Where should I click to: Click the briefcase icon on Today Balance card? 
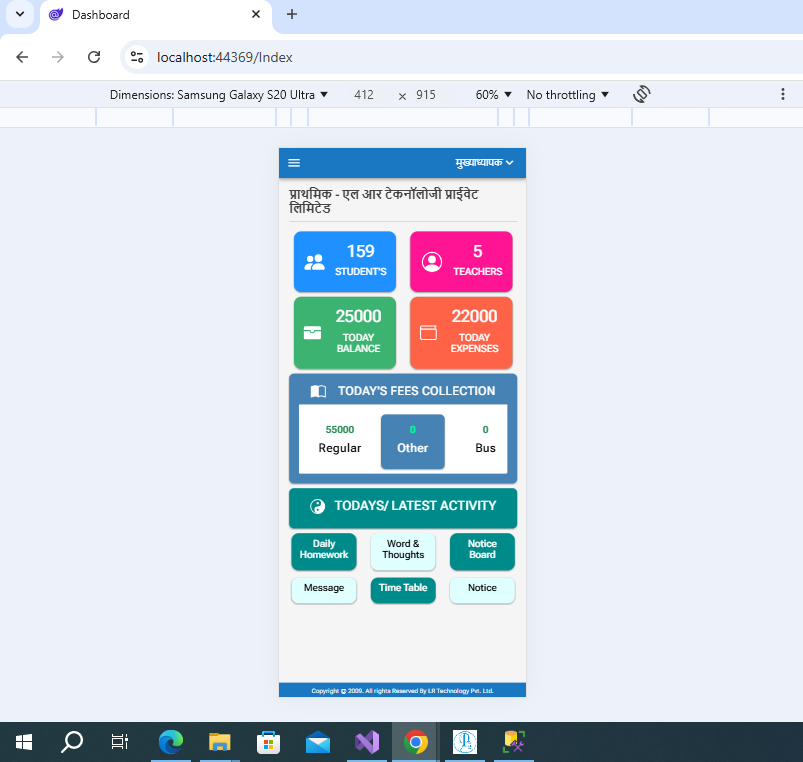(x=312, y=333)
